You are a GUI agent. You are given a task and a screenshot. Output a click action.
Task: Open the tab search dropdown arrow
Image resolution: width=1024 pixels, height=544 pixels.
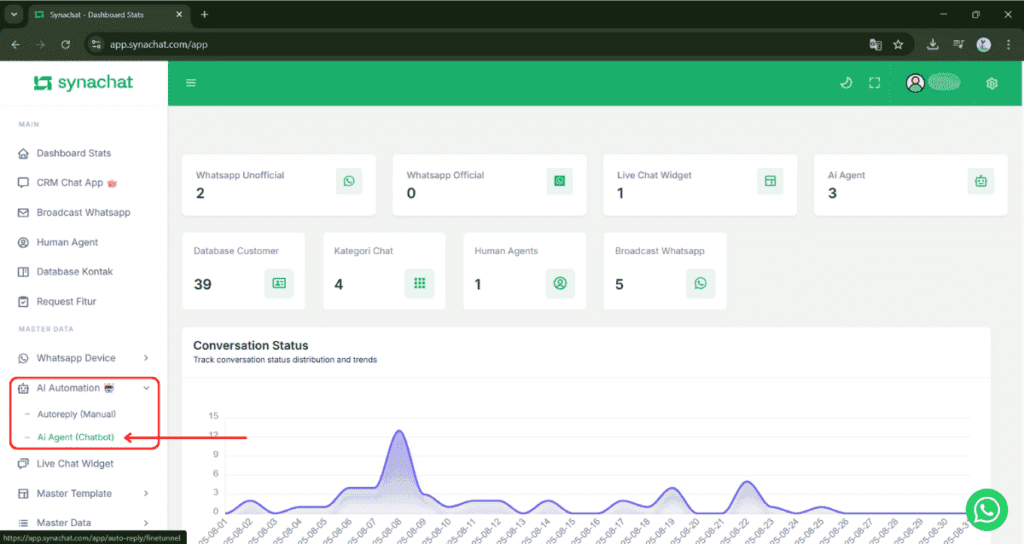click(x=14, y=14)
